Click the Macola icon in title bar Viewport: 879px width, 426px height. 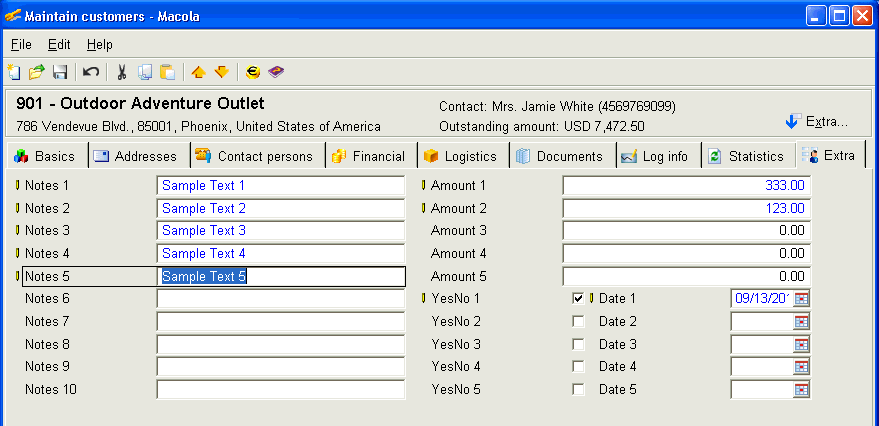pyautogui.click(x=13, y=16)
